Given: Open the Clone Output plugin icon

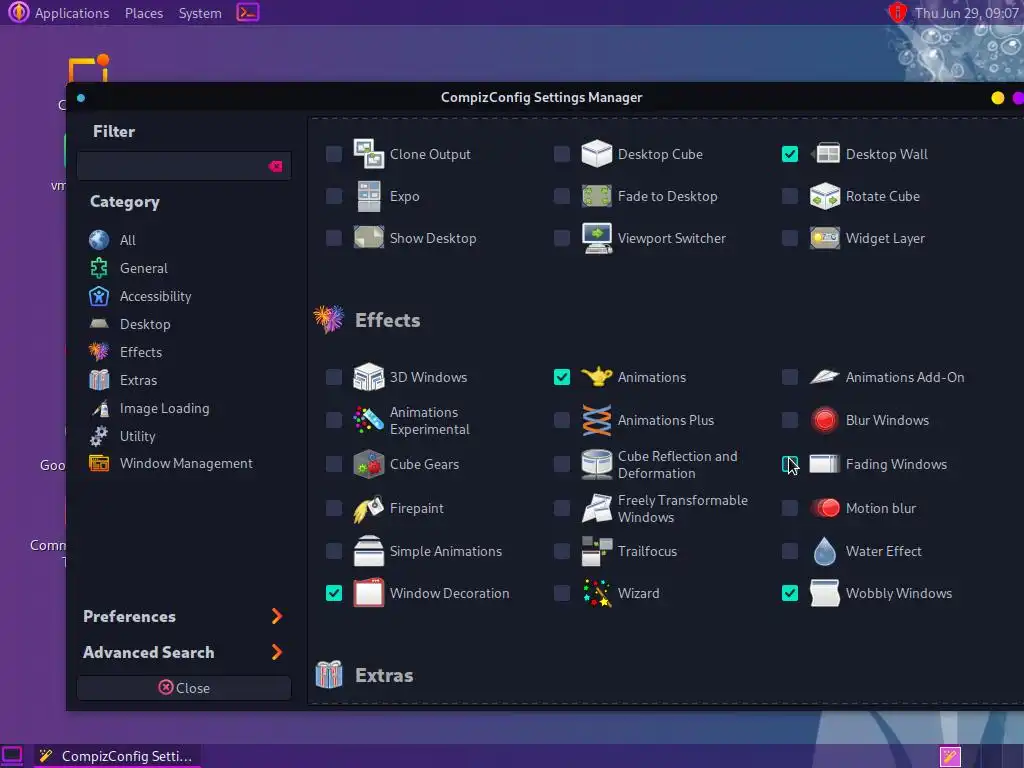Looking at the screenshot, I should [x=368, y=154].
